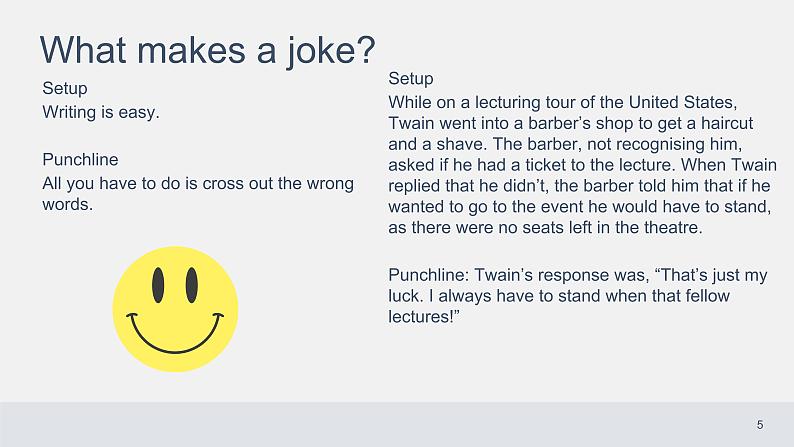Click the smiley's right eye

coord(192,285)
